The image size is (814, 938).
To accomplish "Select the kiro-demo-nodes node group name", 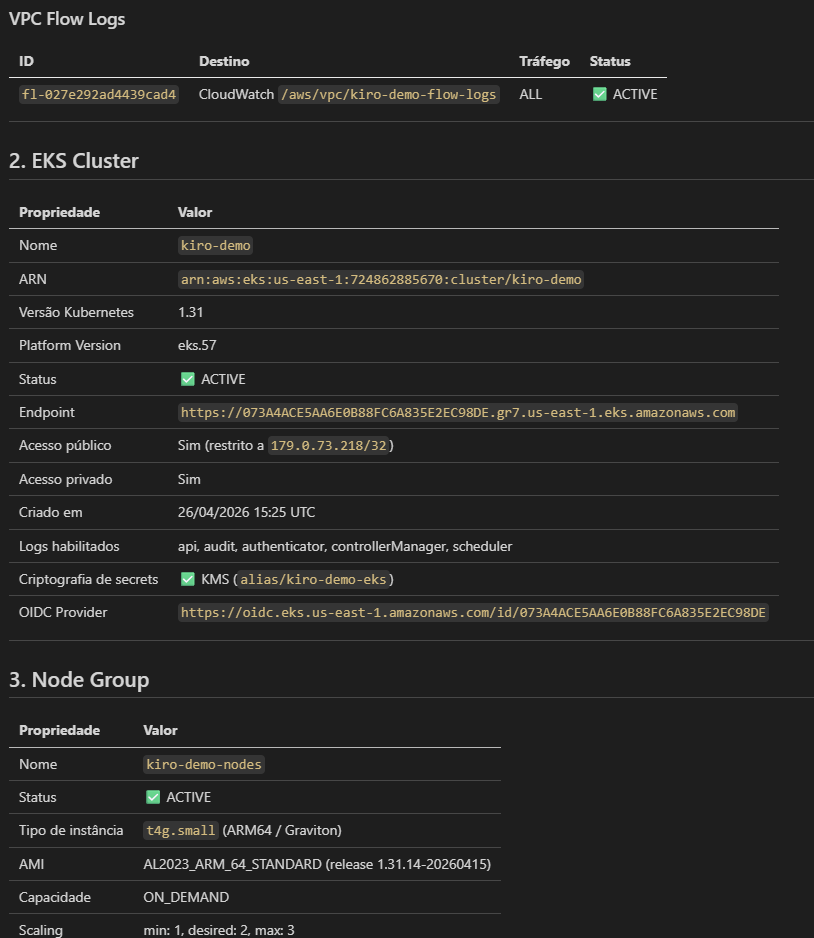I will coord(204,764).
